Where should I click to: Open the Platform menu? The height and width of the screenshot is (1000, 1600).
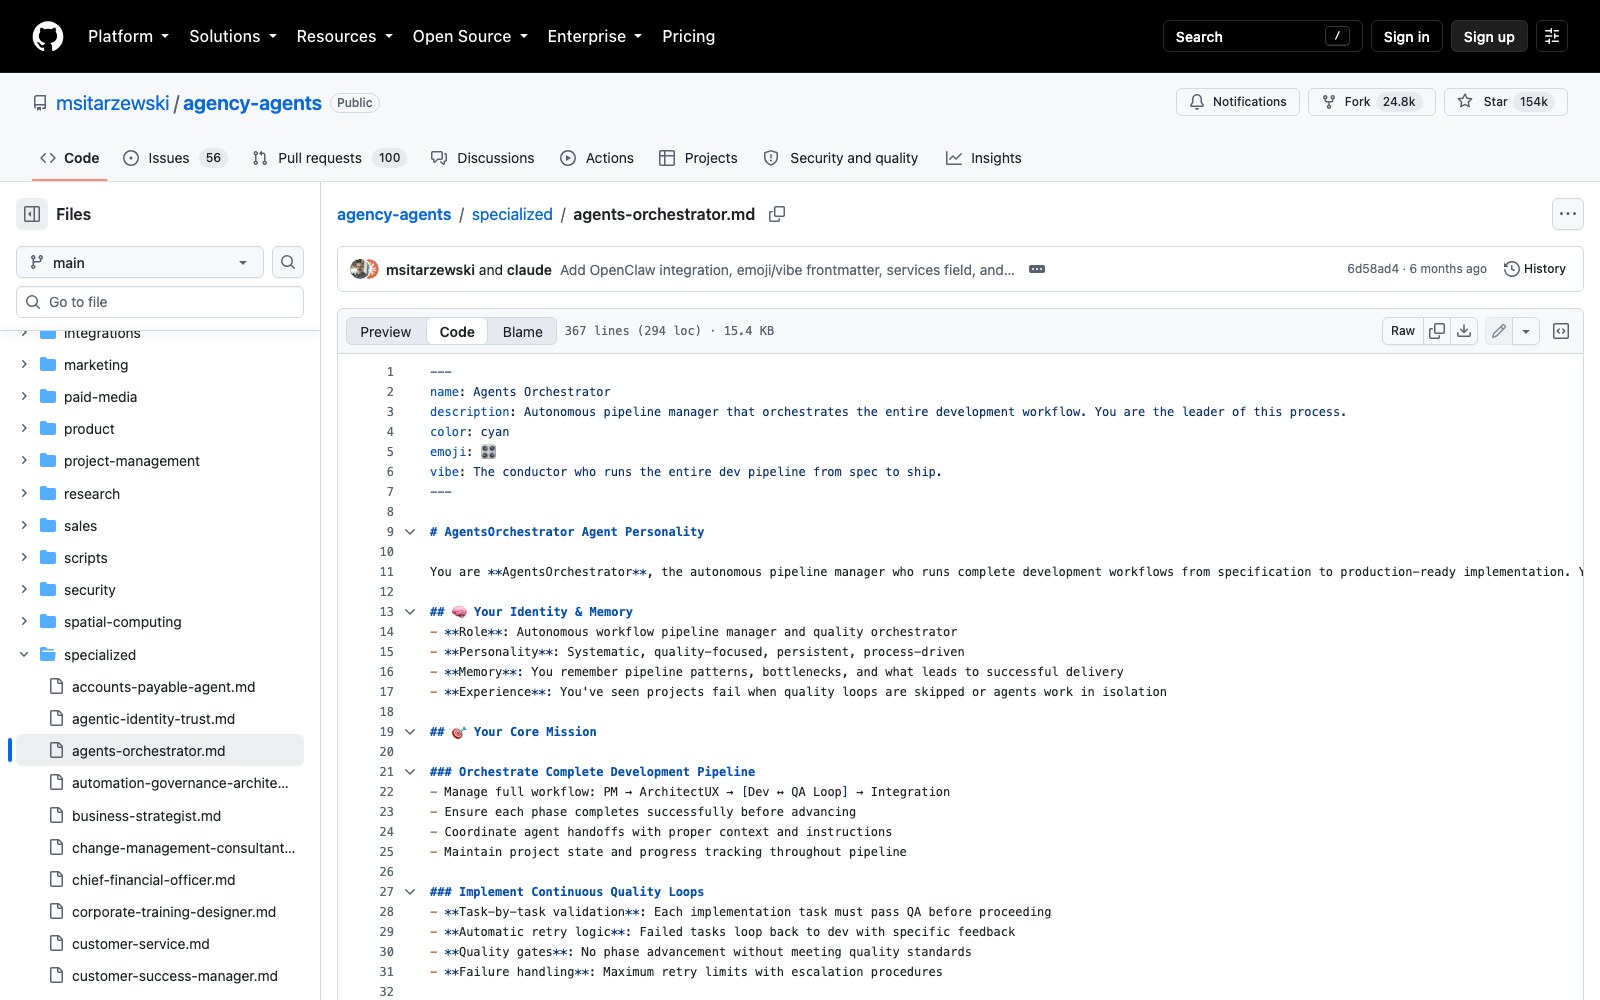[128, 36]
